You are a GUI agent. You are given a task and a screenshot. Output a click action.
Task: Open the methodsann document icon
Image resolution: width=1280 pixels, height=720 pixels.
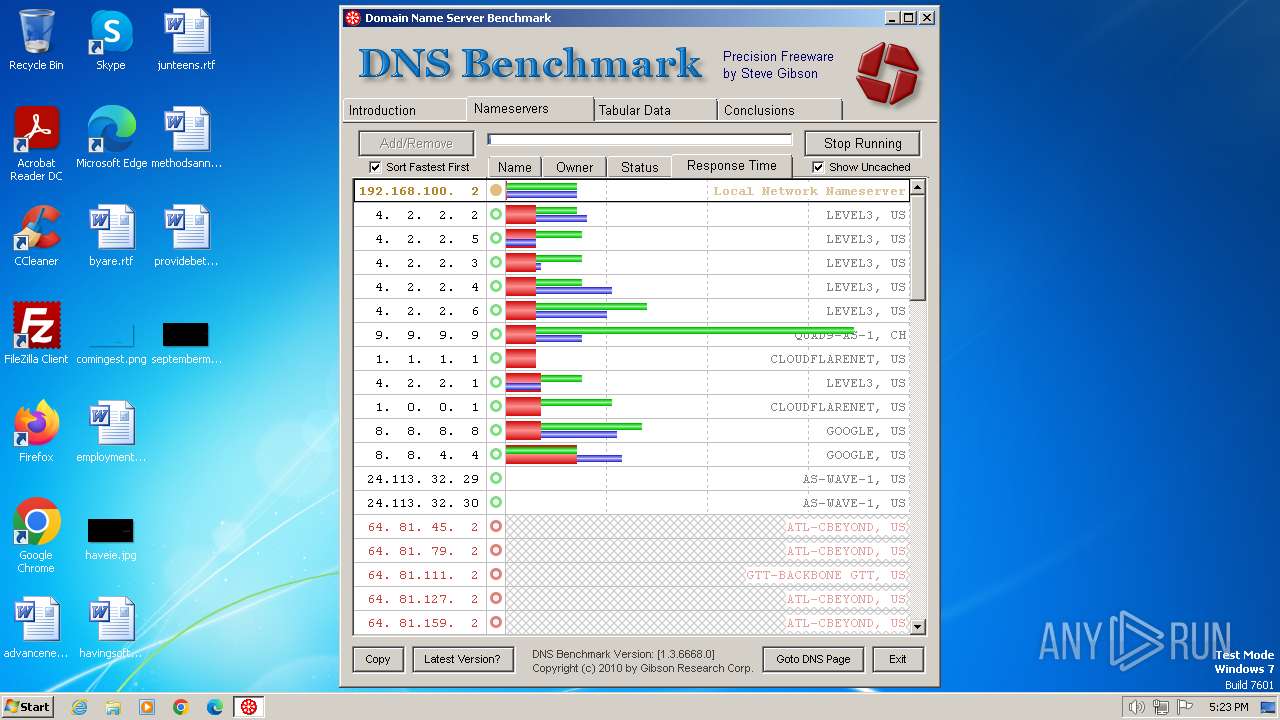187,138
